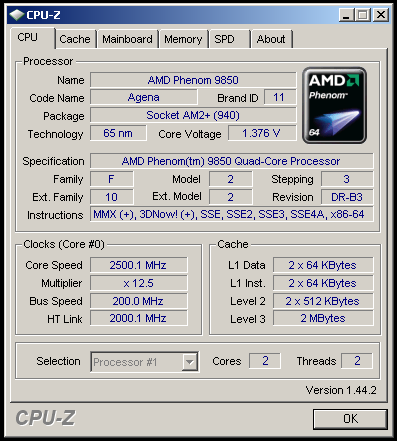397x441 pixels.
Task: Close the CPU-Z window
Action: tap(381, 15)
